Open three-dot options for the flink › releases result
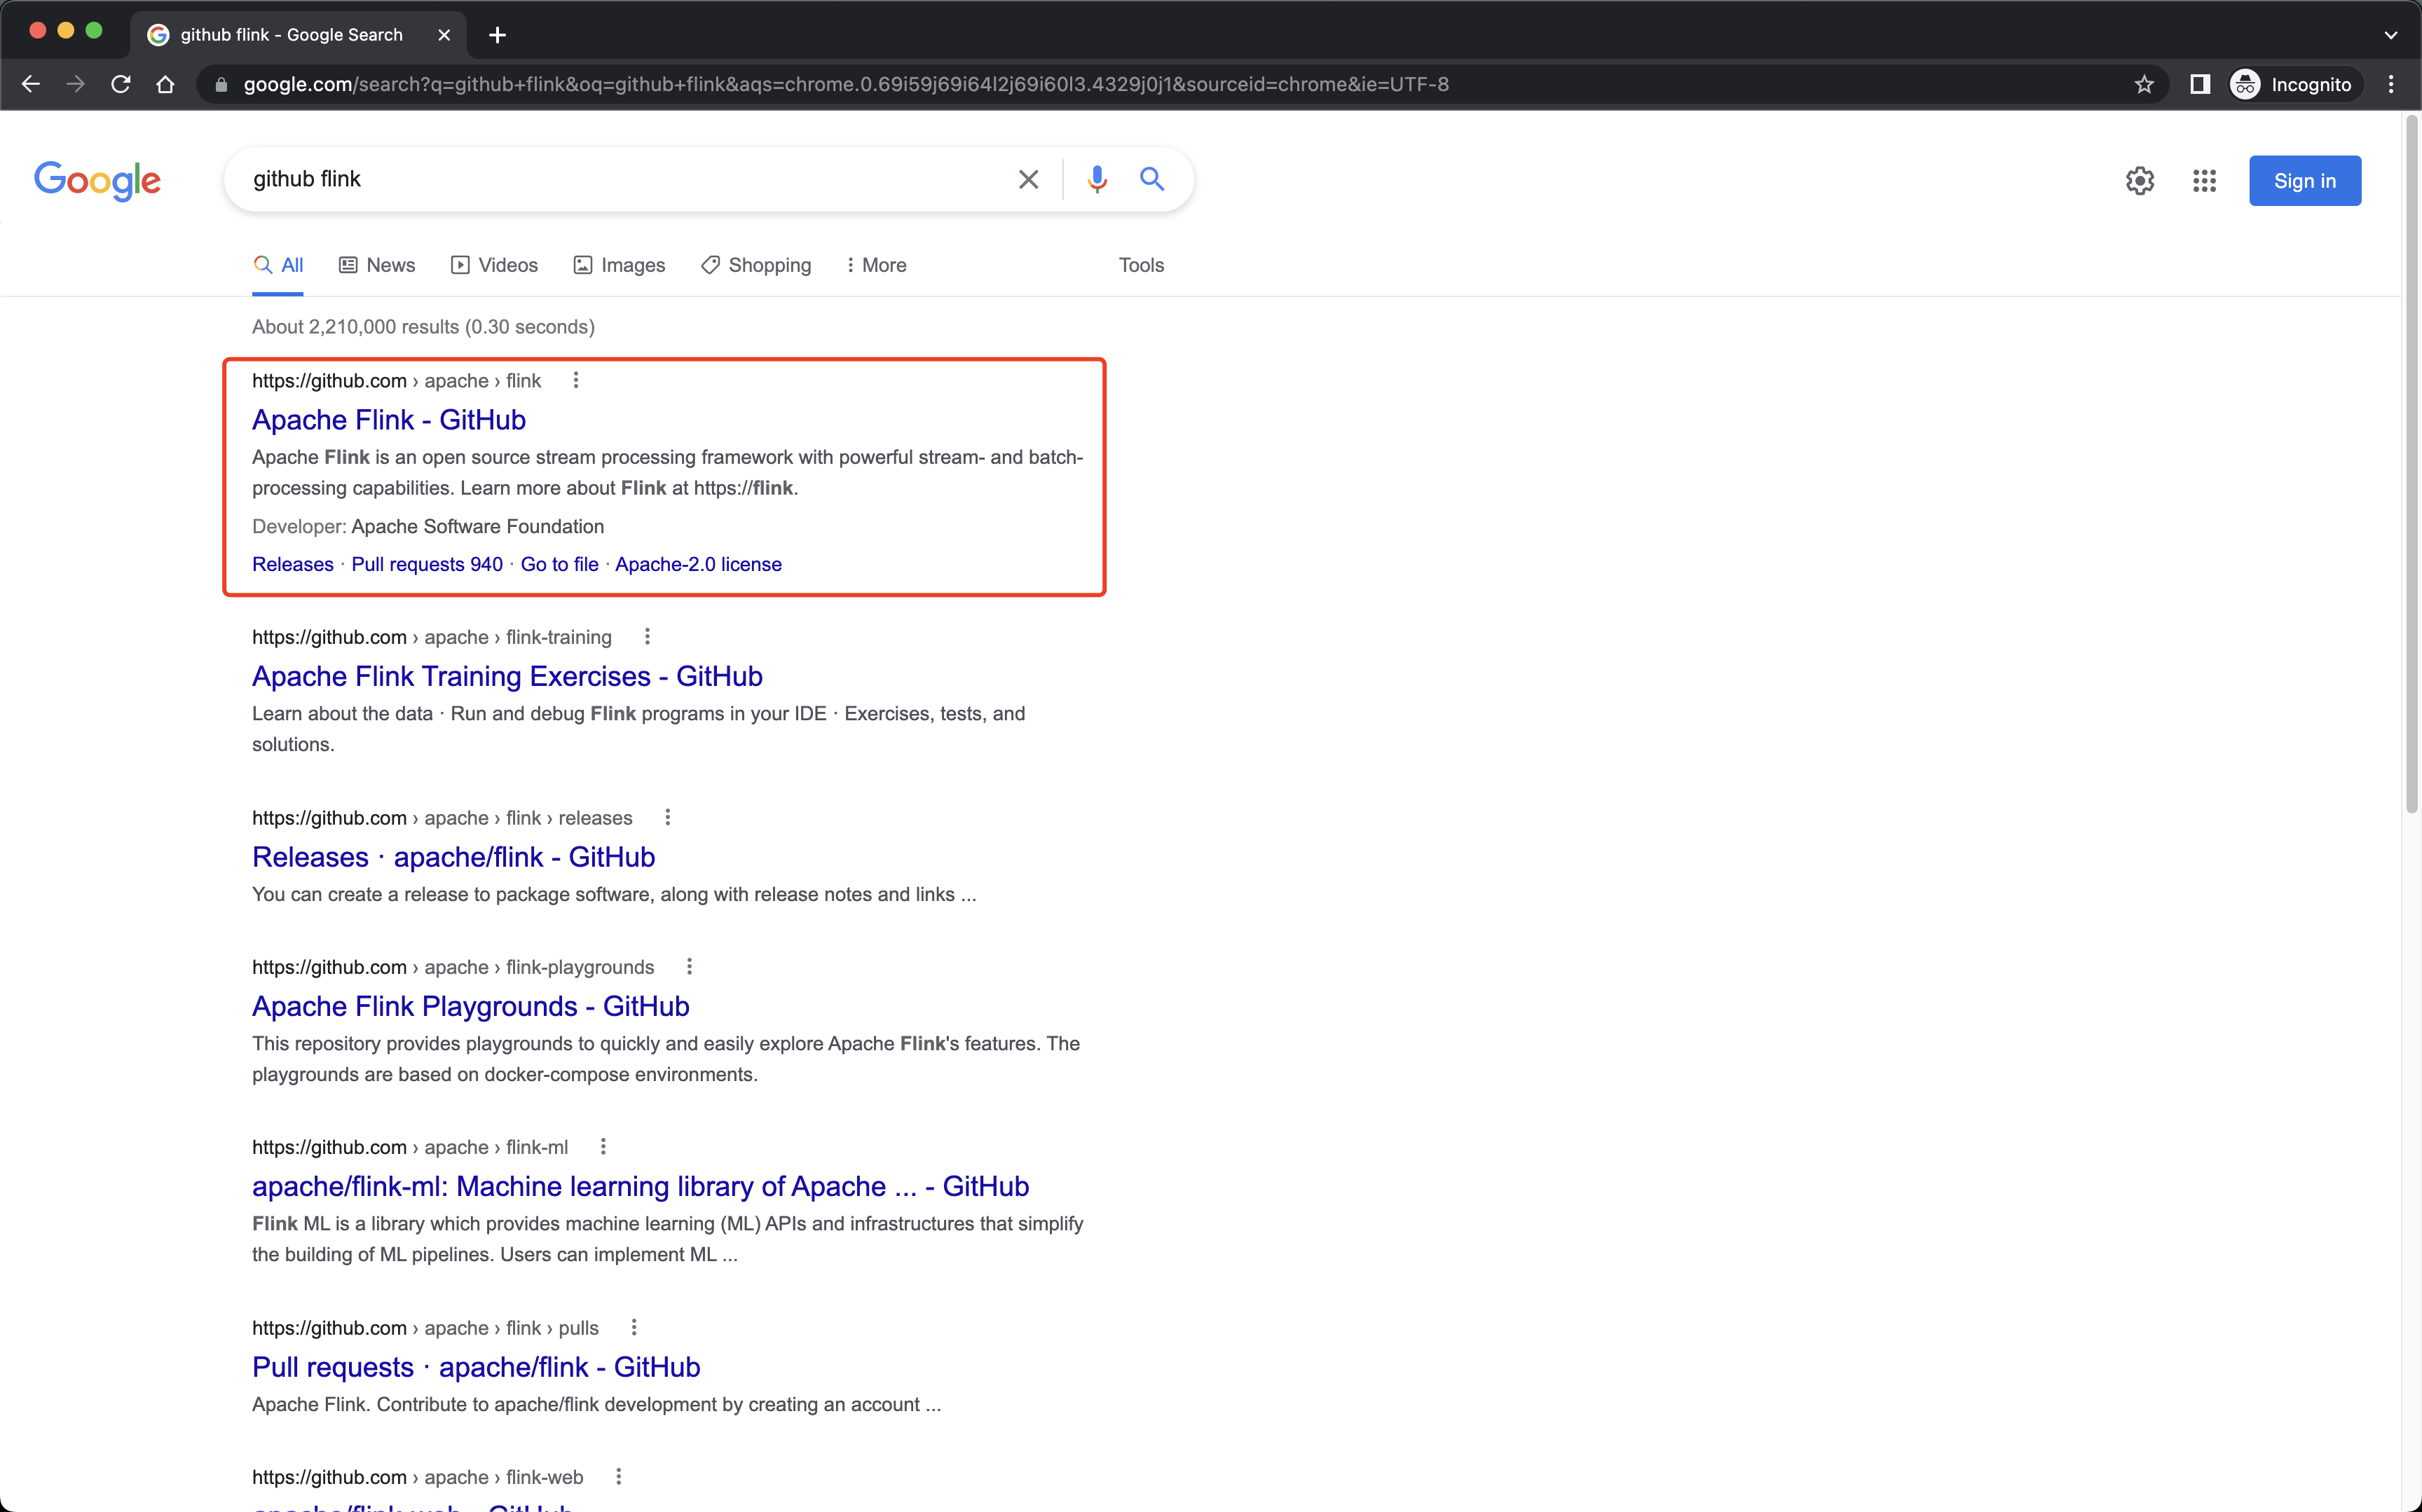This screenshot has height=1512, width=2422. point(668,817)
